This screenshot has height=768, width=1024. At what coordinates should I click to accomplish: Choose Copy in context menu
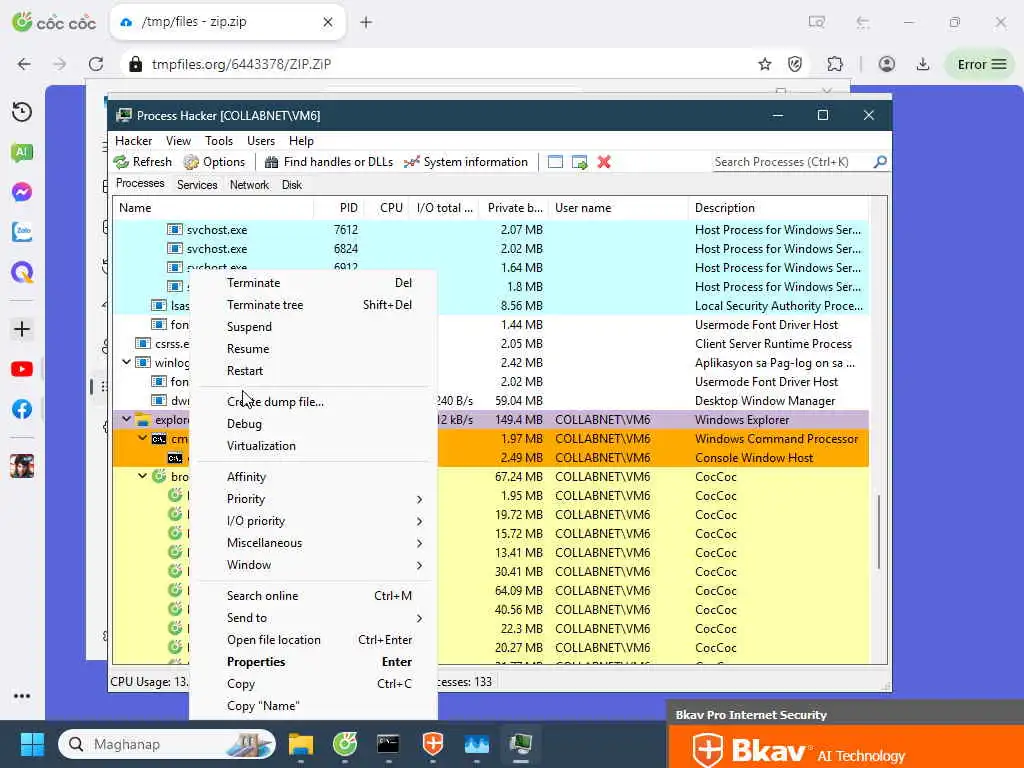tap(313, 684)
